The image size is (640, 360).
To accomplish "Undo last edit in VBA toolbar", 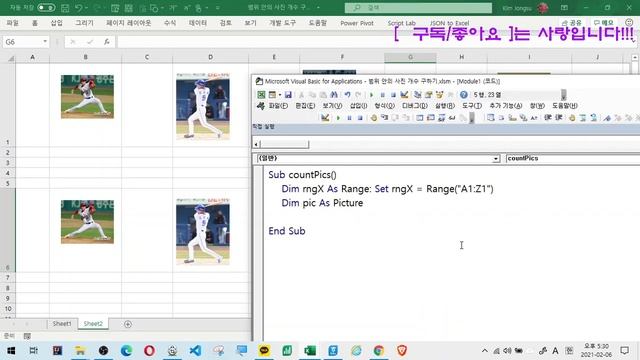I will coord(347,95).
